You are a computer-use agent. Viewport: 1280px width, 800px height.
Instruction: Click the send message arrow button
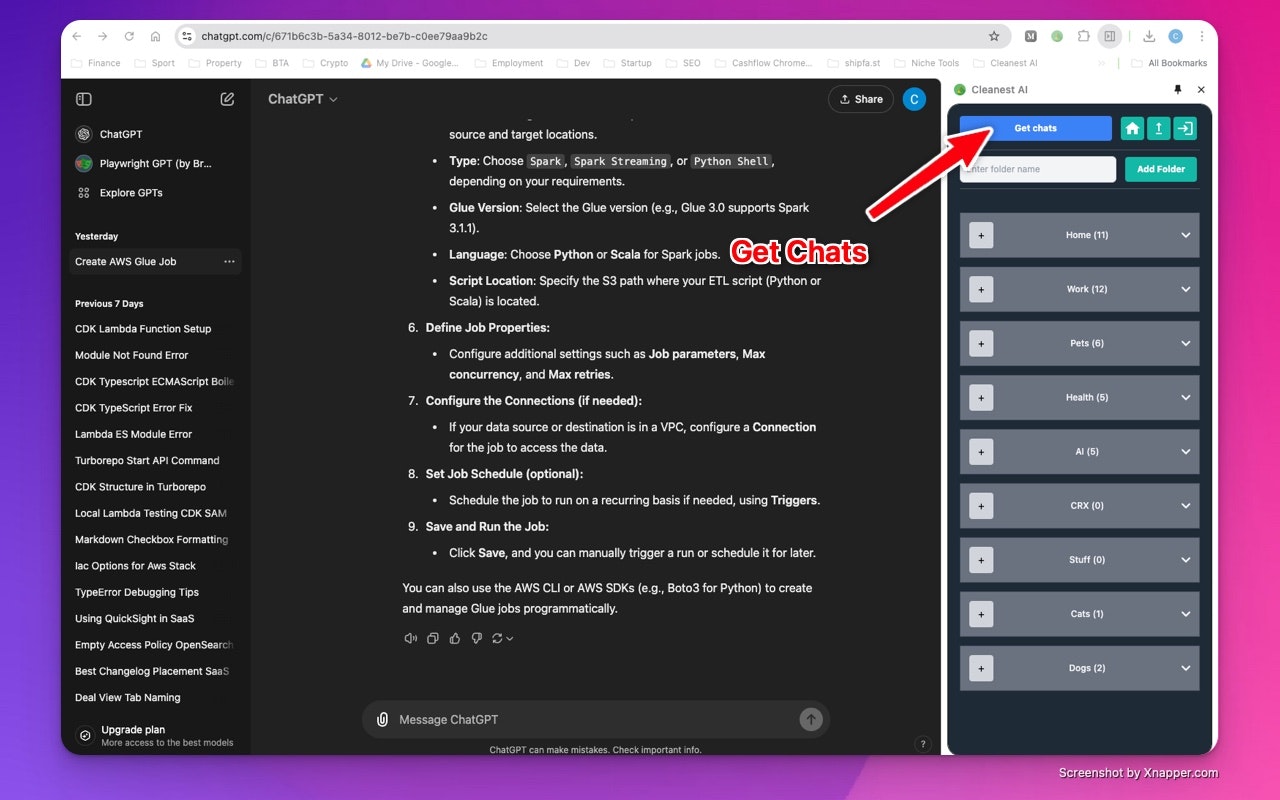(x=811, y=719)
